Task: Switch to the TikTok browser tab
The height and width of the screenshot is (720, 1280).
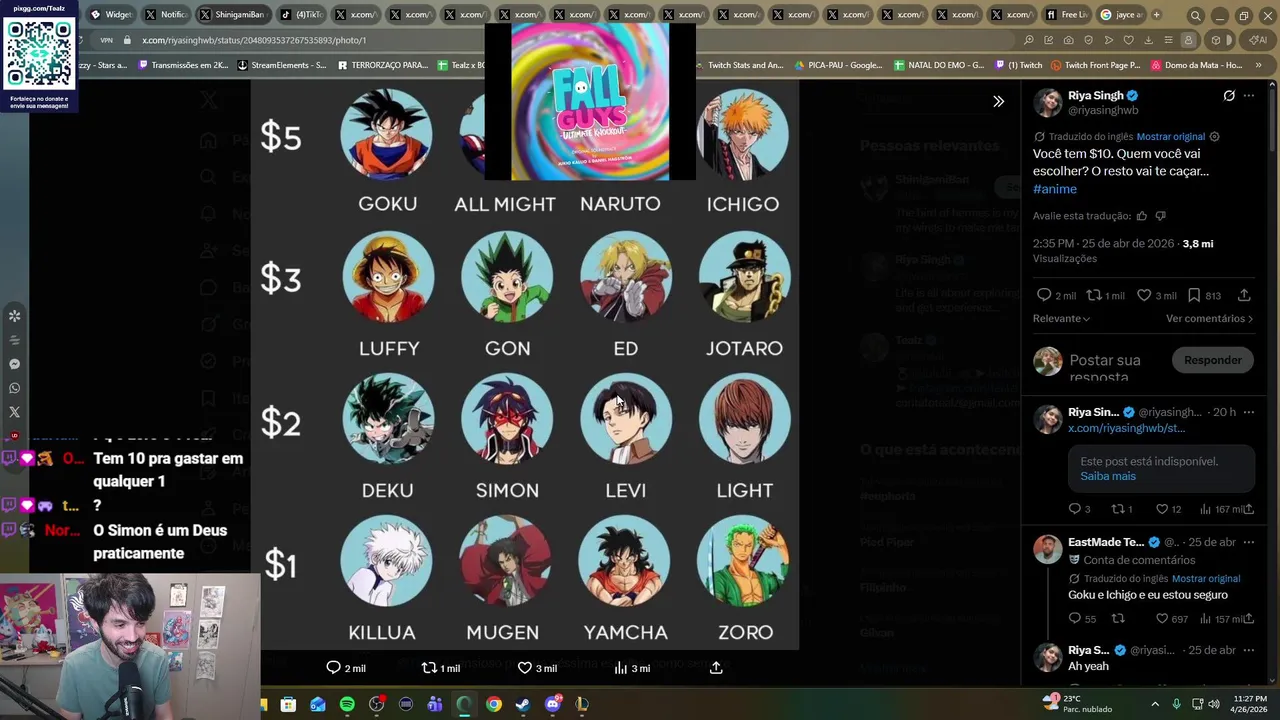Action: point(301,15)
